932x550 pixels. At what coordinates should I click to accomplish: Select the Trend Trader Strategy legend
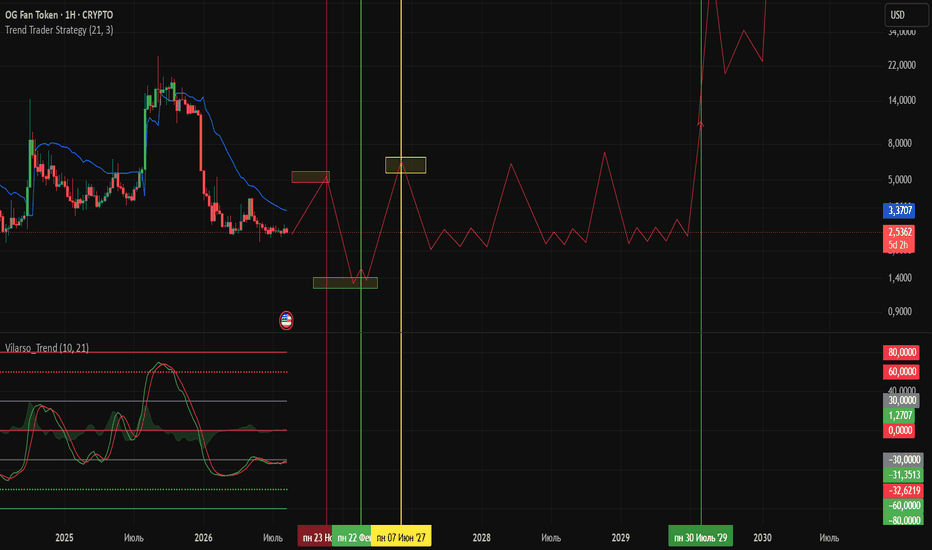(x=59, y=30)
